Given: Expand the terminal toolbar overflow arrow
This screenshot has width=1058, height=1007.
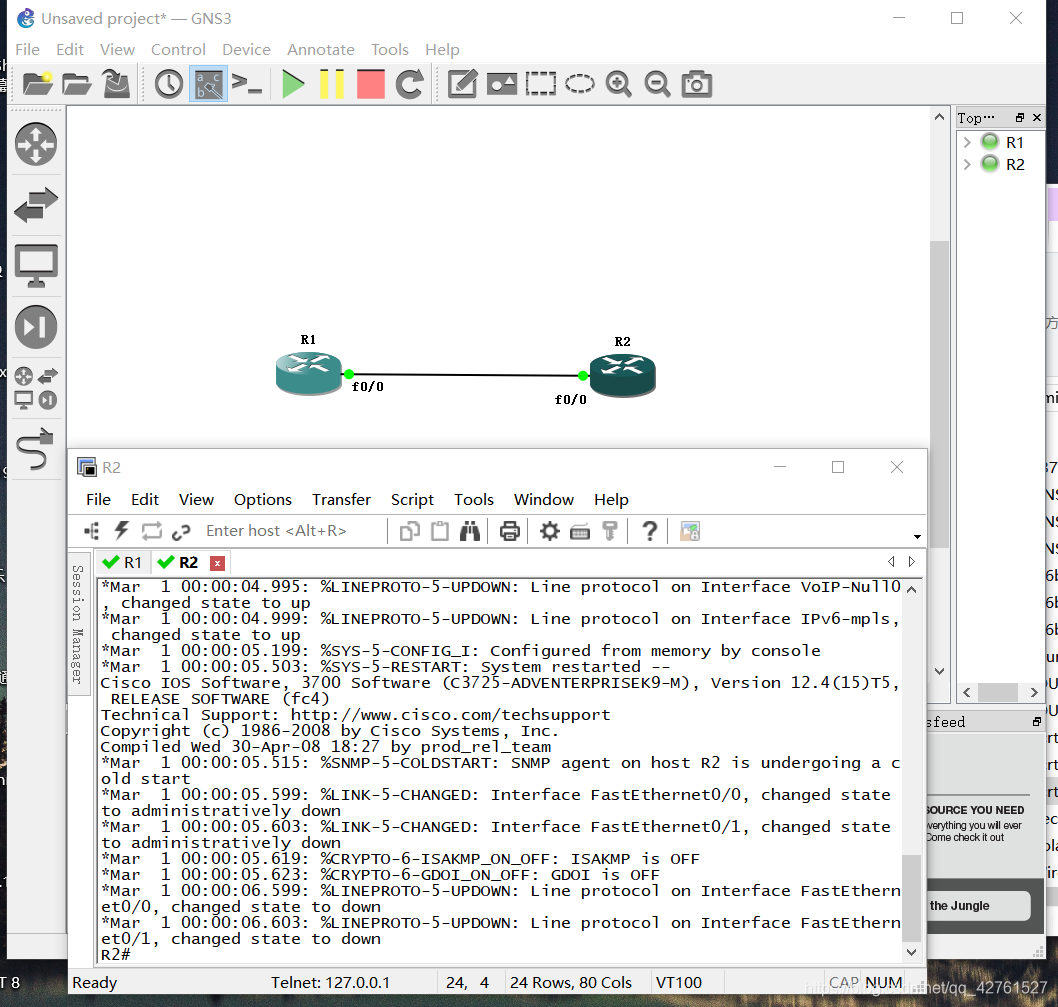Looking at the screenshot, I should [917, 537].
